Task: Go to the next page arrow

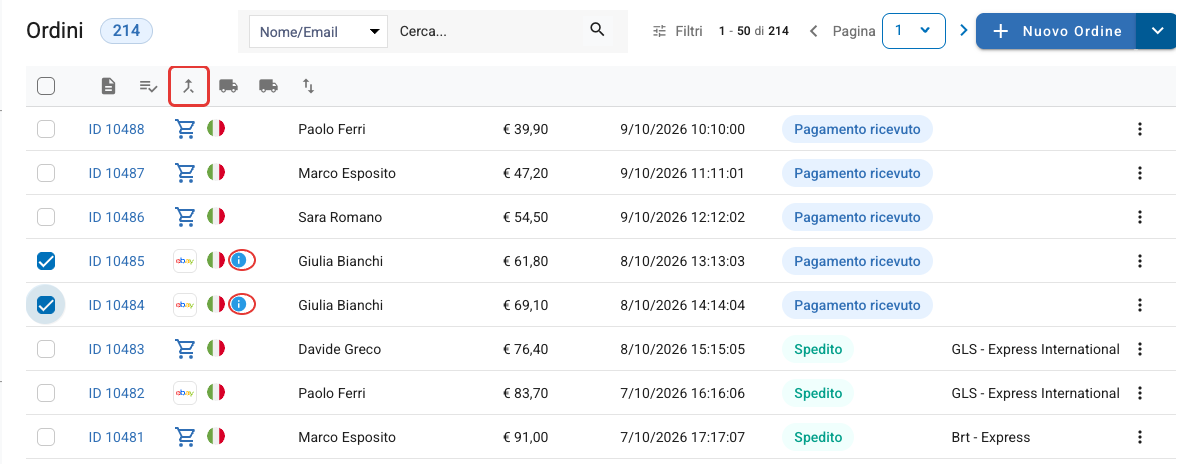Action: (x=963, y=31)
